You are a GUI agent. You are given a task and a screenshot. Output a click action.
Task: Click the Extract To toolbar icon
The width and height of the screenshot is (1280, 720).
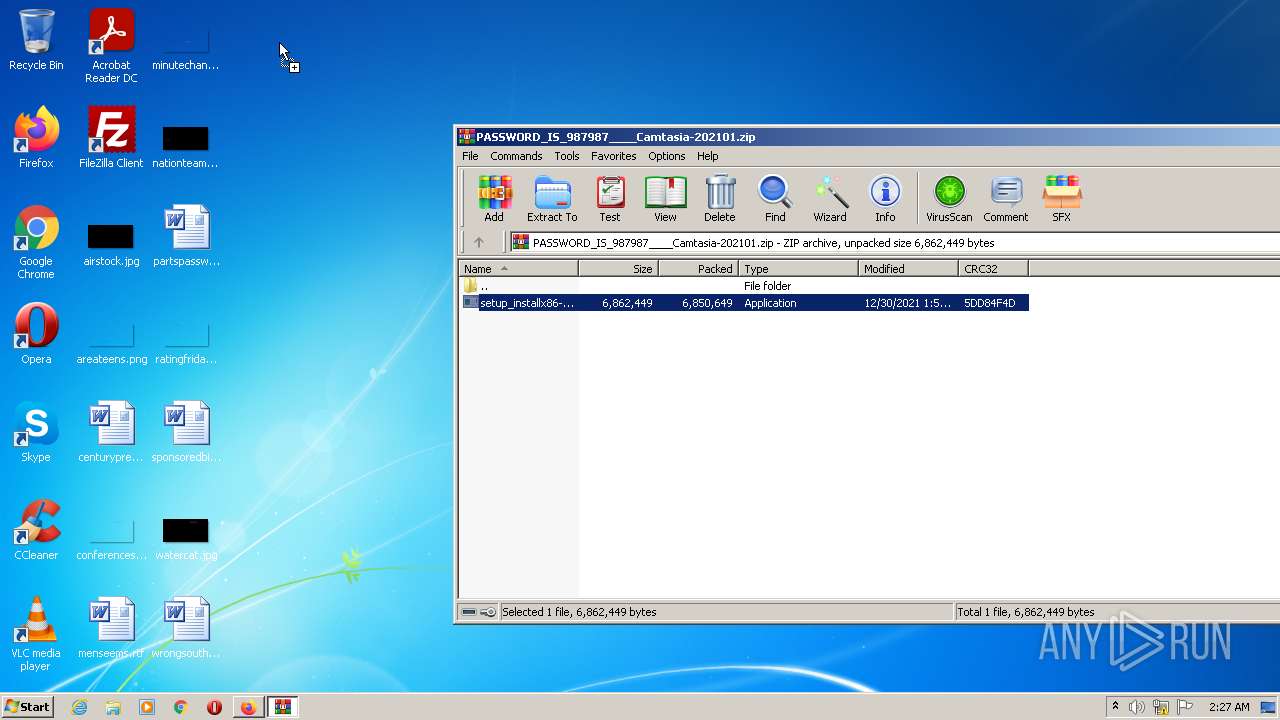tap(552, 199)
